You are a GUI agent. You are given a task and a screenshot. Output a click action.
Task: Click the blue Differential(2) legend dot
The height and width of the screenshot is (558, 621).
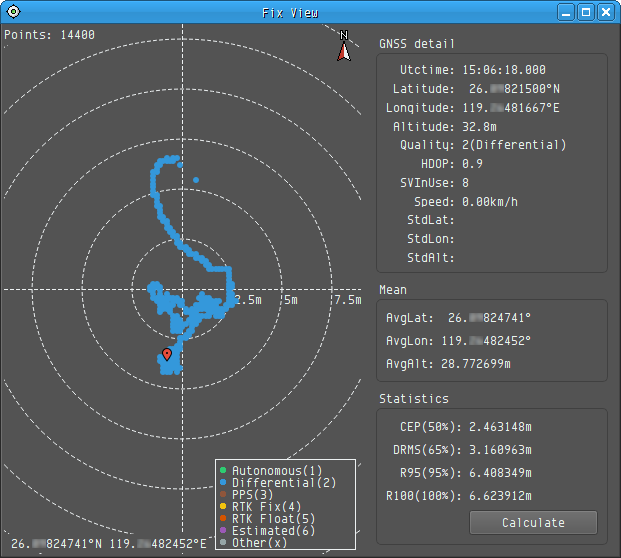(223, 482)
